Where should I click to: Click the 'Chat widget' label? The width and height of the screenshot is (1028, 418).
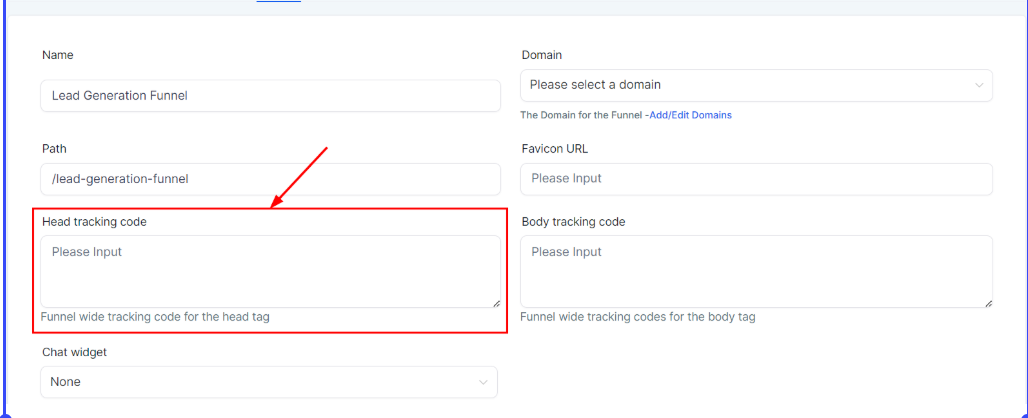click(74, 352)
